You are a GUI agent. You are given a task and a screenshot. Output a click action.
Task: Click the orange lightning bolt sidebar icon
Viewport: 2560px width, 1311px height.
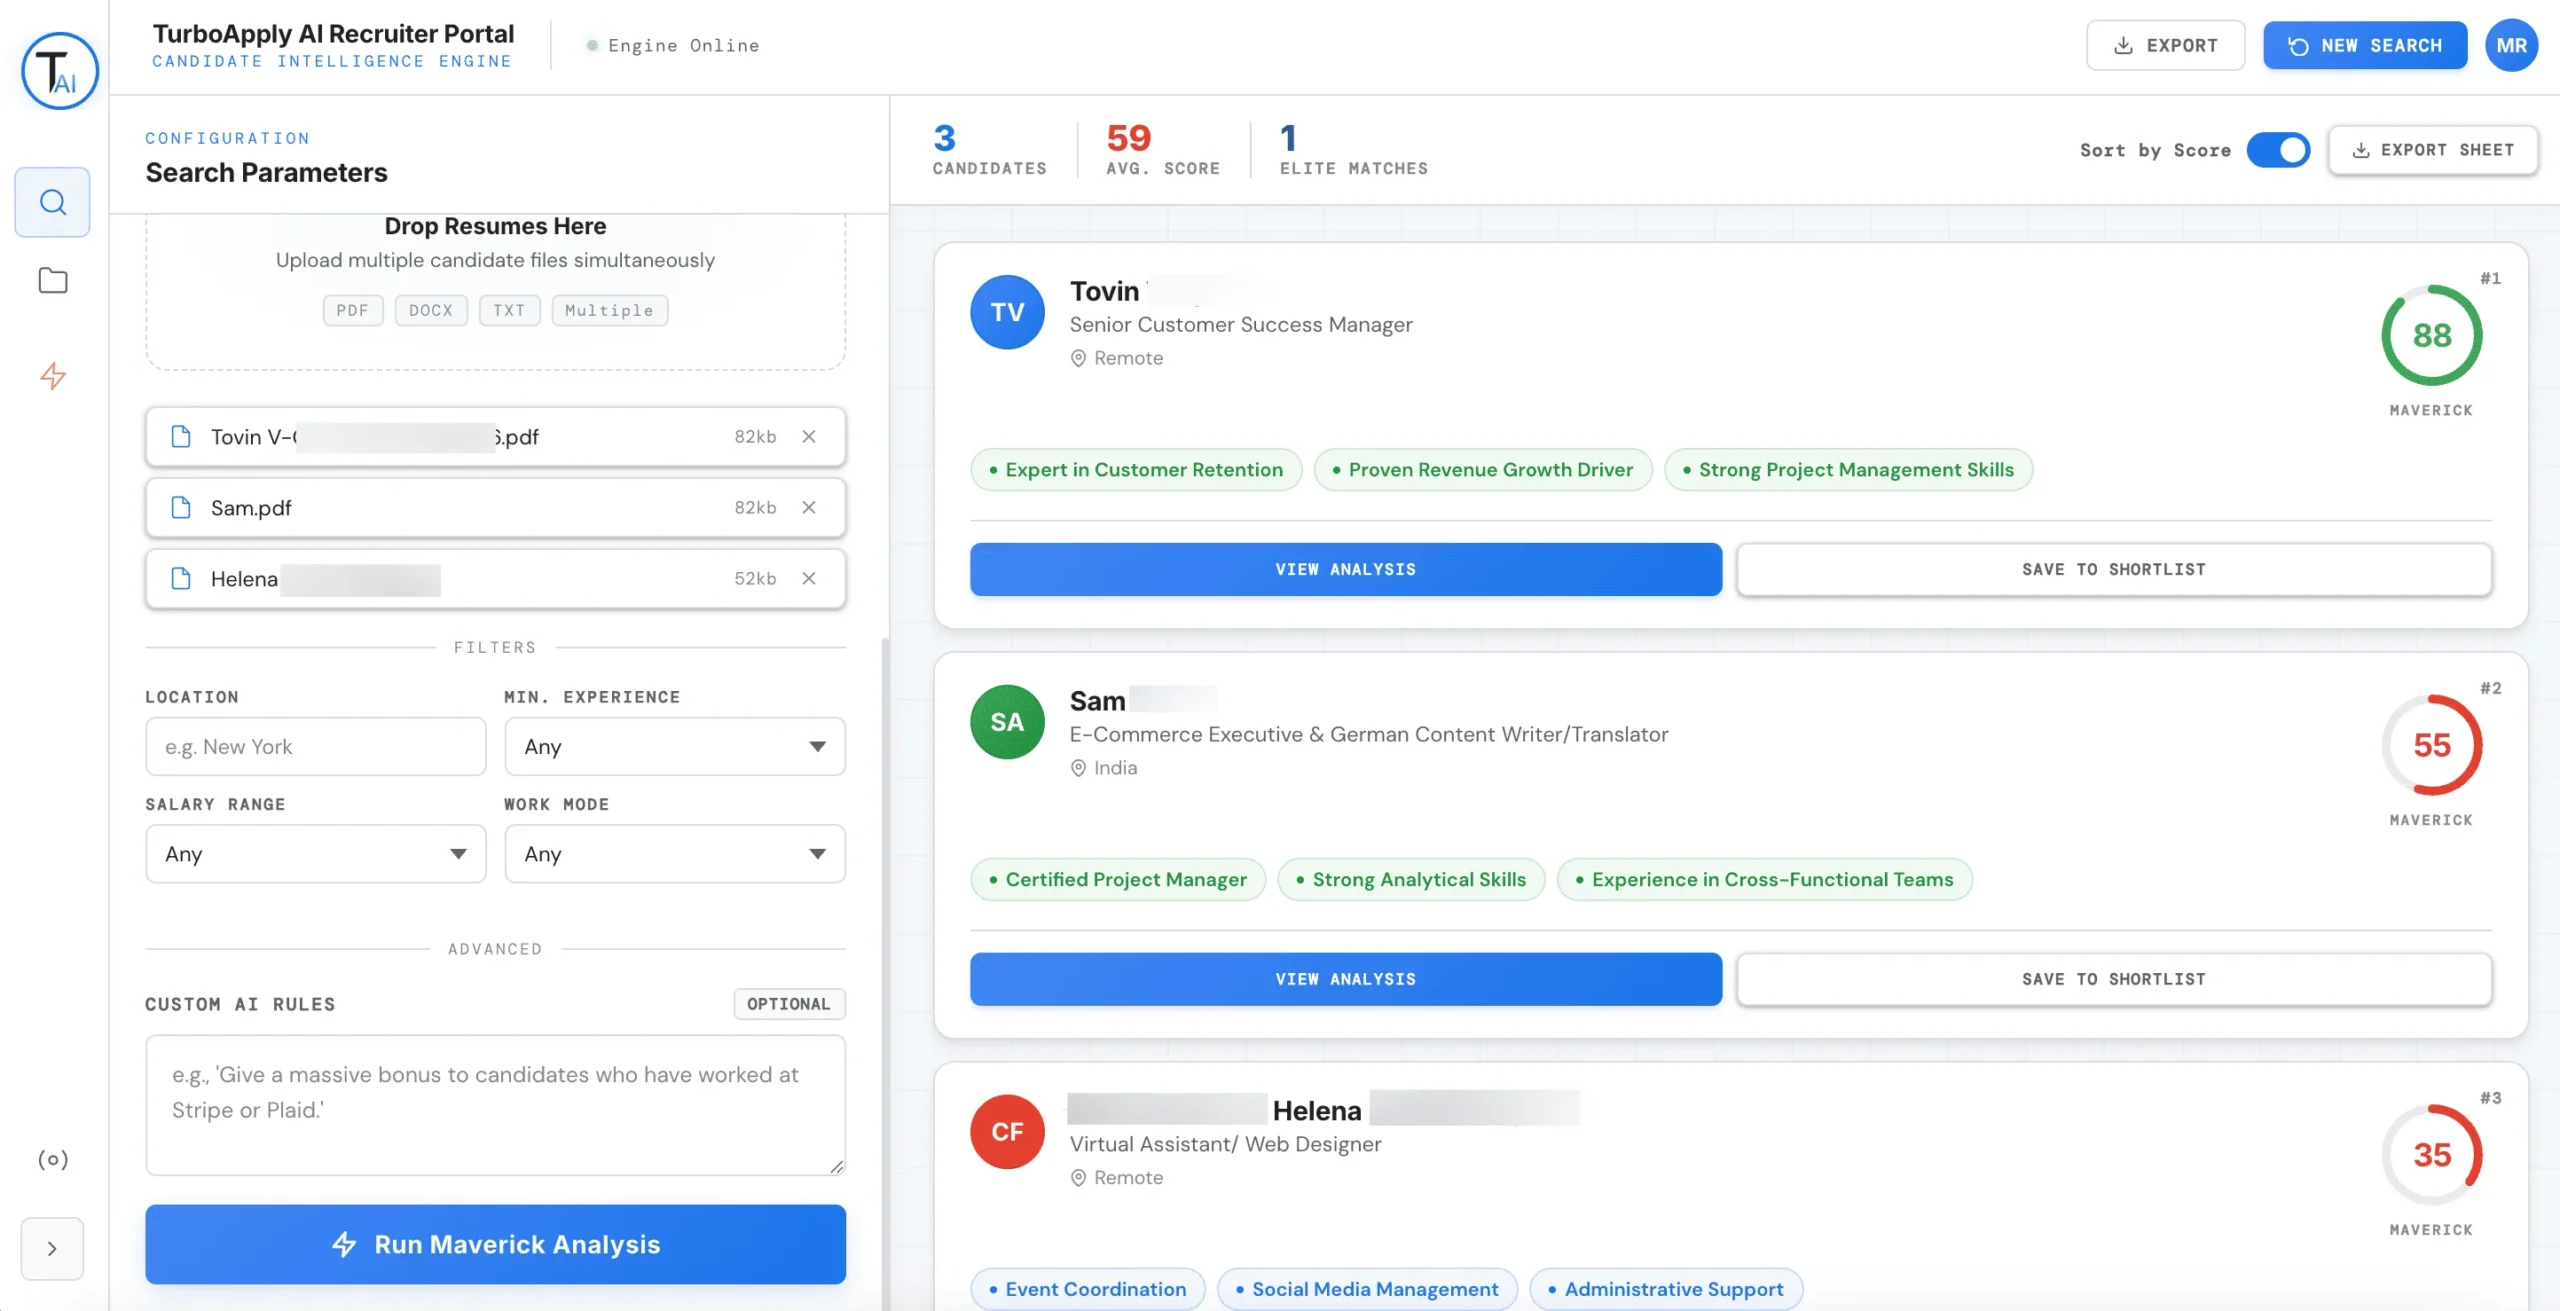[53, 376]
